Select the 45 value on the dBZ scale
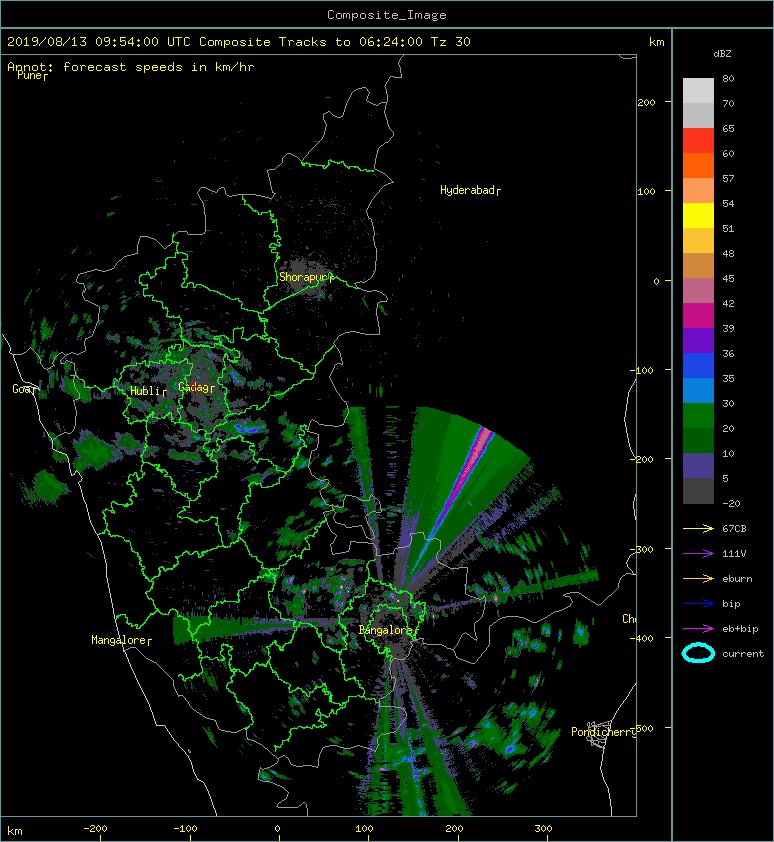774x842 pixels. [x=728, y=279]
